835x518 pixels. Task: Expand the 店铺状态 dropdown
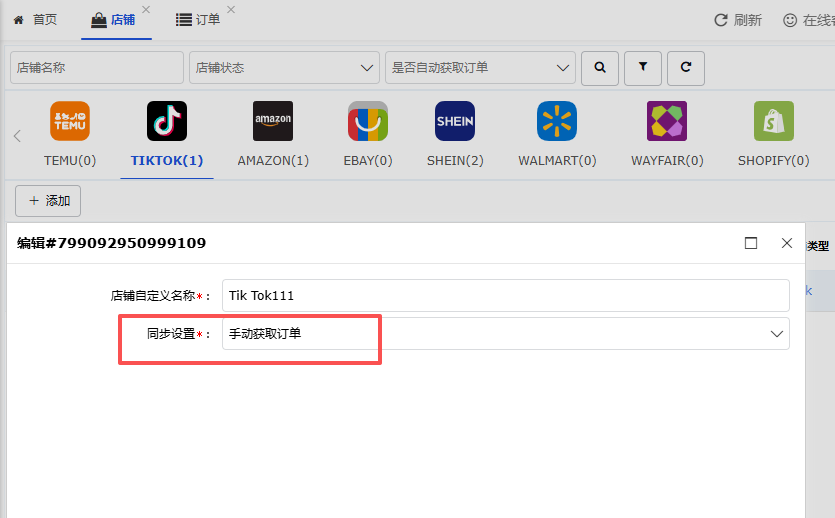tap(284, 68)
